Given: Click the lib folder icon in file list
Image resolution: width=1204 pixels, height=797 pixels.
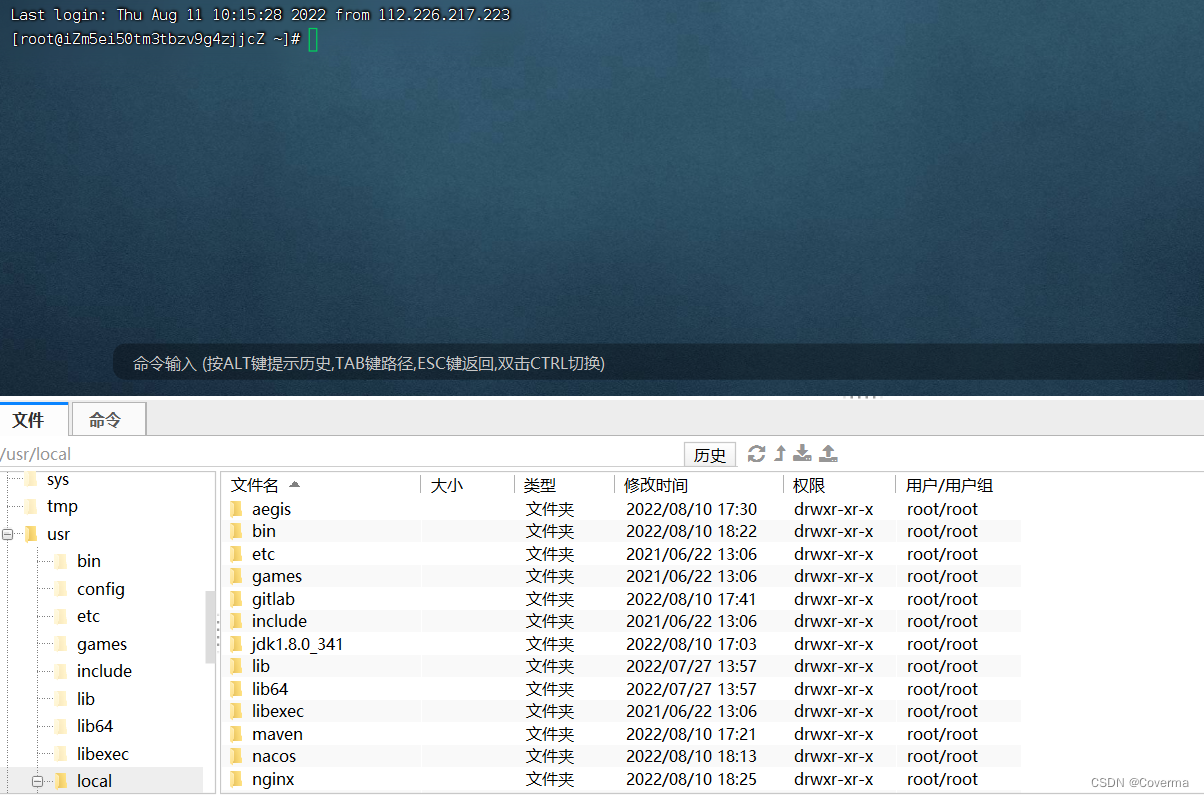Looking at the screenshot, I should (236, 666).
